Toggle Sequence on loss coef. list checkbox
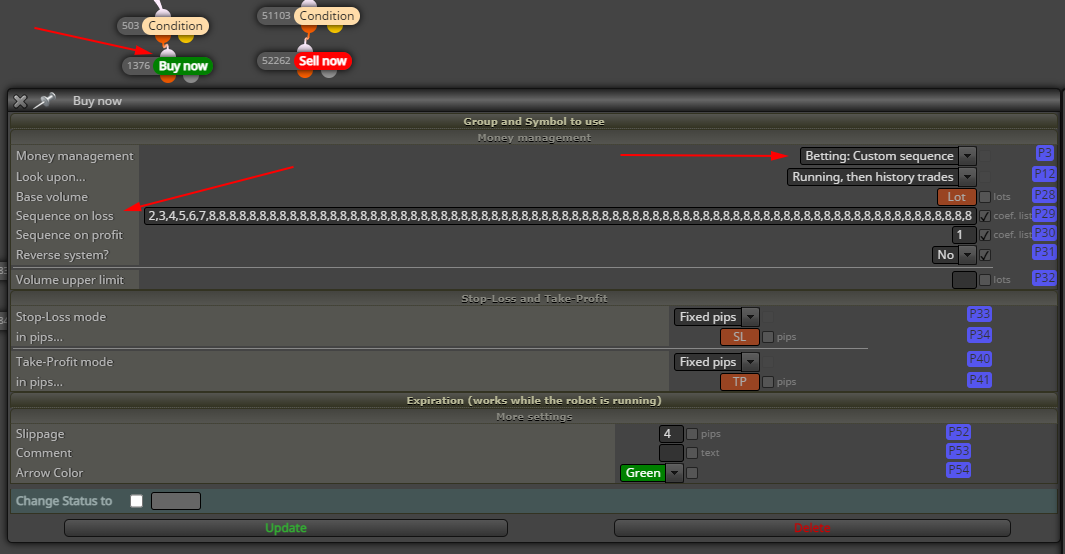This screenshot has height=554, width=1065. [985, 216]
